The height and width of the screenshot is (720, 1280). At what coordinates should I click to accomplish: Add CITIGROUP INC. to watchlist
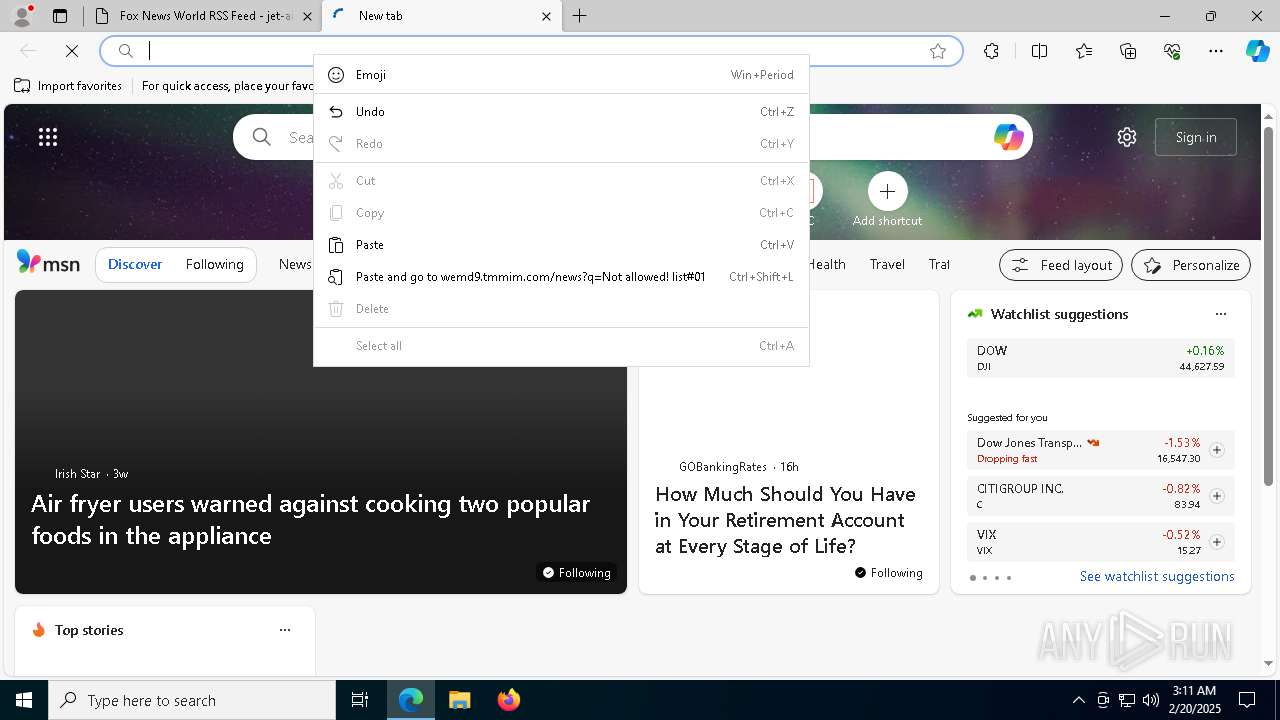(1217, 496)
